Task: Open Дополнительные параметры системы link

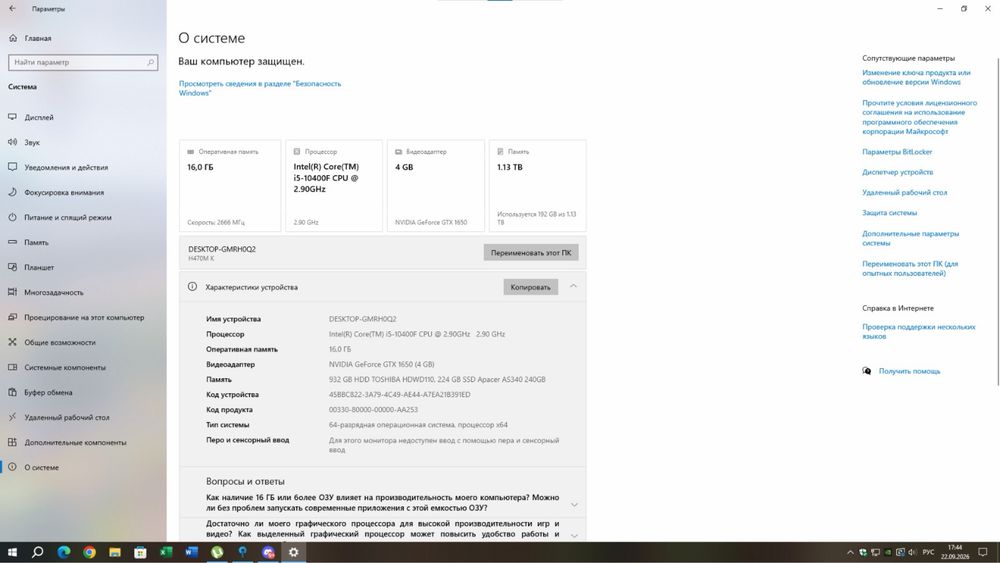Action: 910,238
